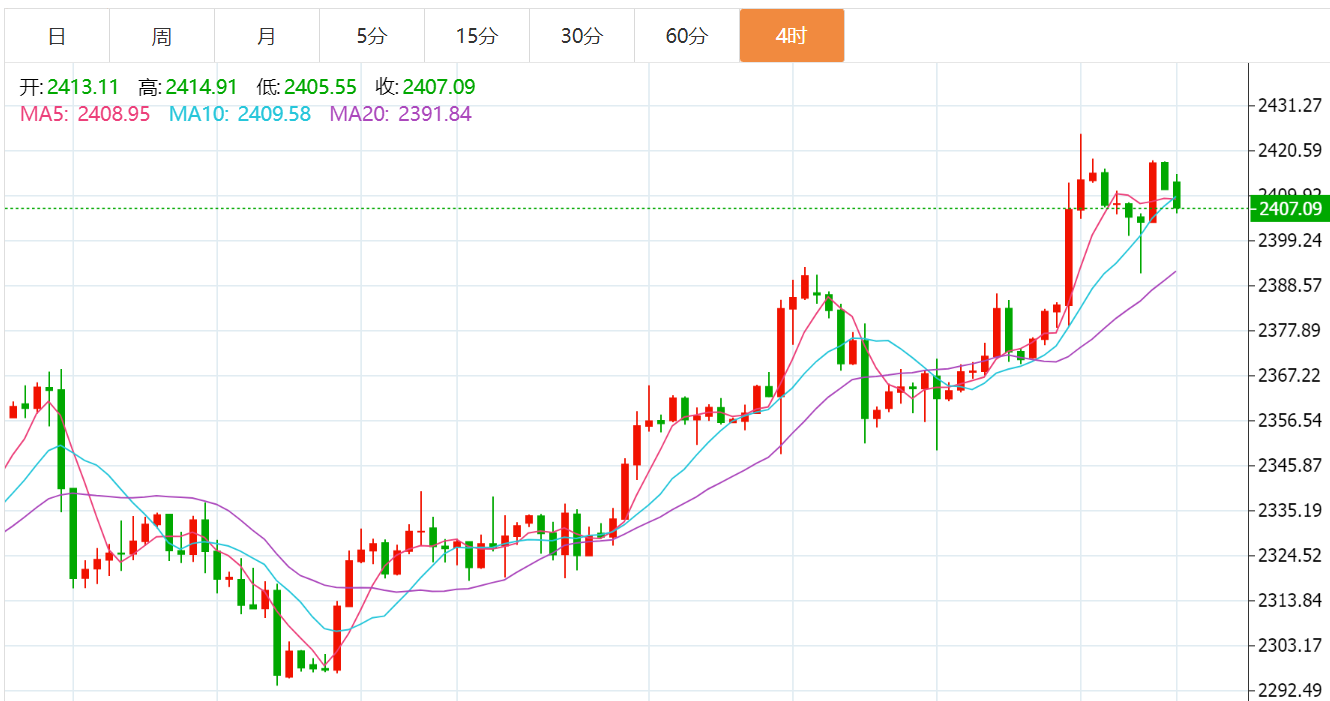Select the 2367.22 price axis label
1330x701 pixels.
(x=1290, y=376)
